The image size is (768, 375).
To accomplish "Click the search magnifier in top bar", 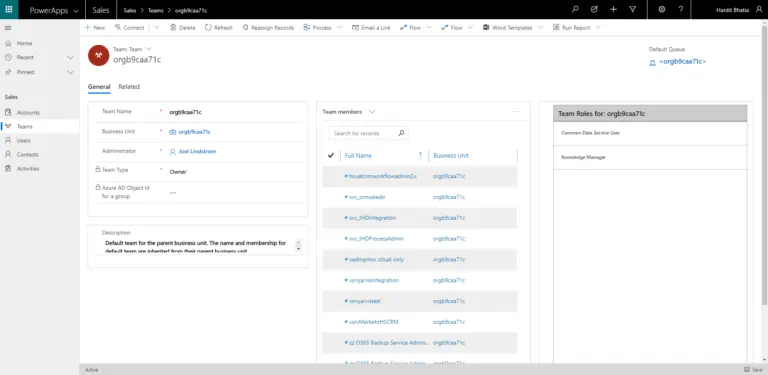I will click(575, 9).
